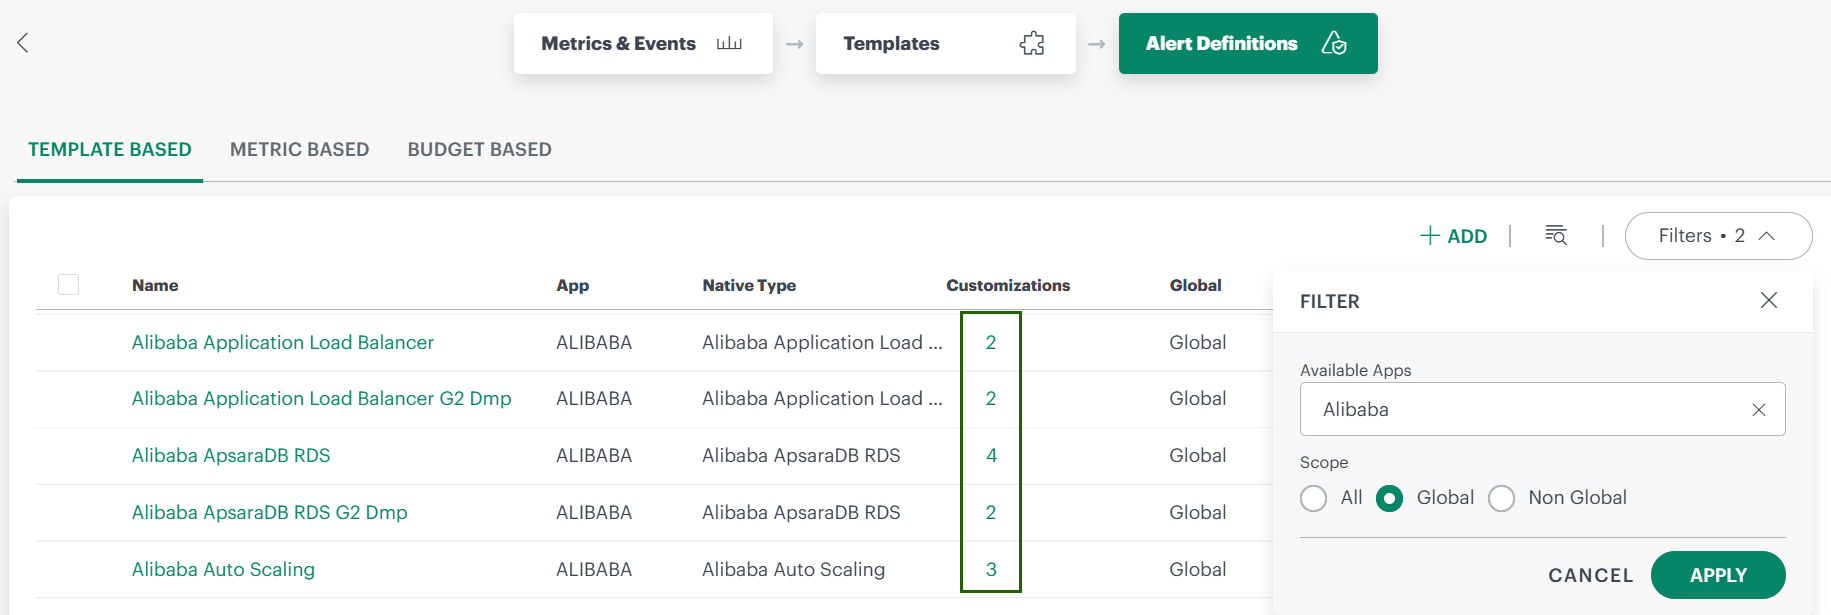The width and height of the screenshot is (1831, 615).
Task: Go back using the left chevron arrow
Action: 23,42
